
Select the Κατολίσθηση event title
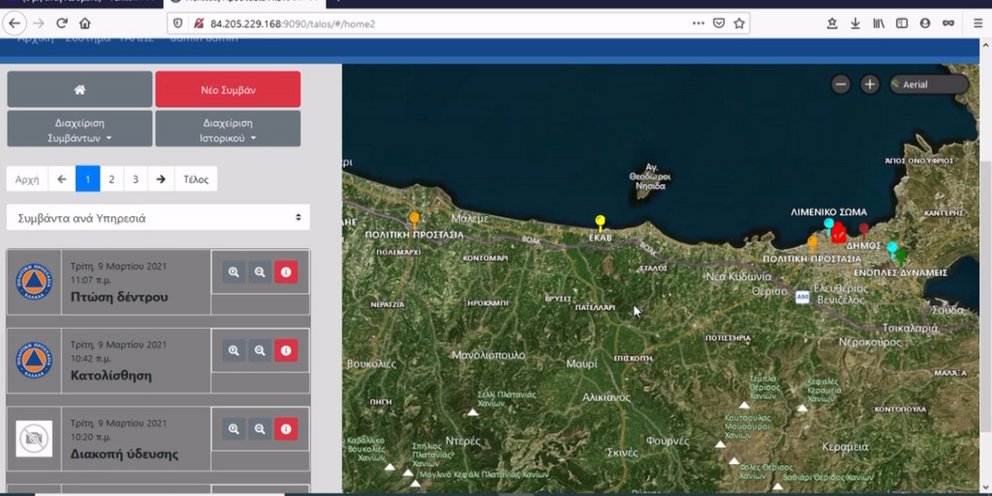(111, 375)
